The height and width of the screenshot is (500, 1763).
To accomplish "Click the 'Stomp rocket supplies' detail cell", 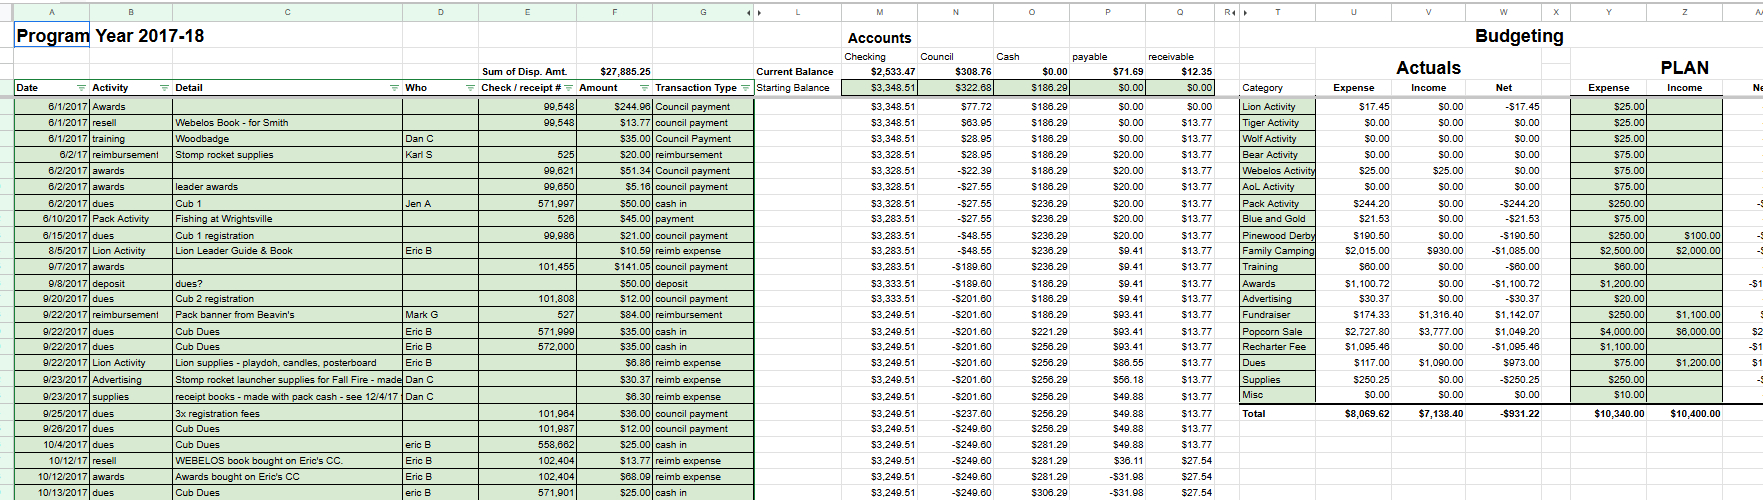I will (x=288, y=155).
